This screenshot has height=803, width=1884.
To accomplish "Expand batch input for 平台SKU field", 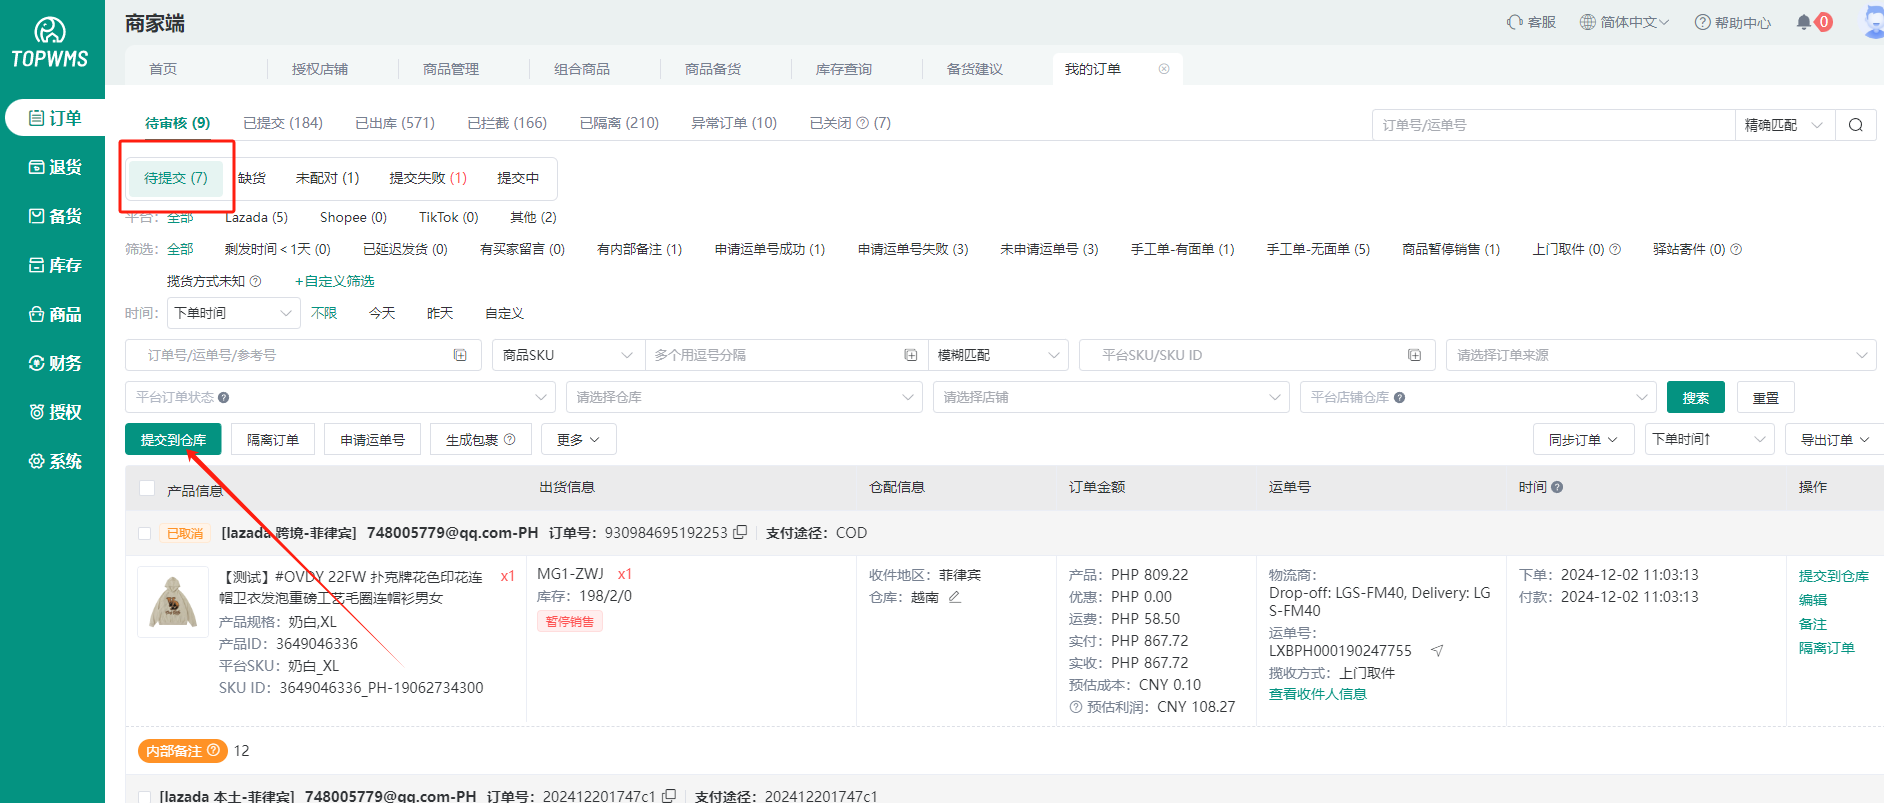I will (x=1414, y=355).
